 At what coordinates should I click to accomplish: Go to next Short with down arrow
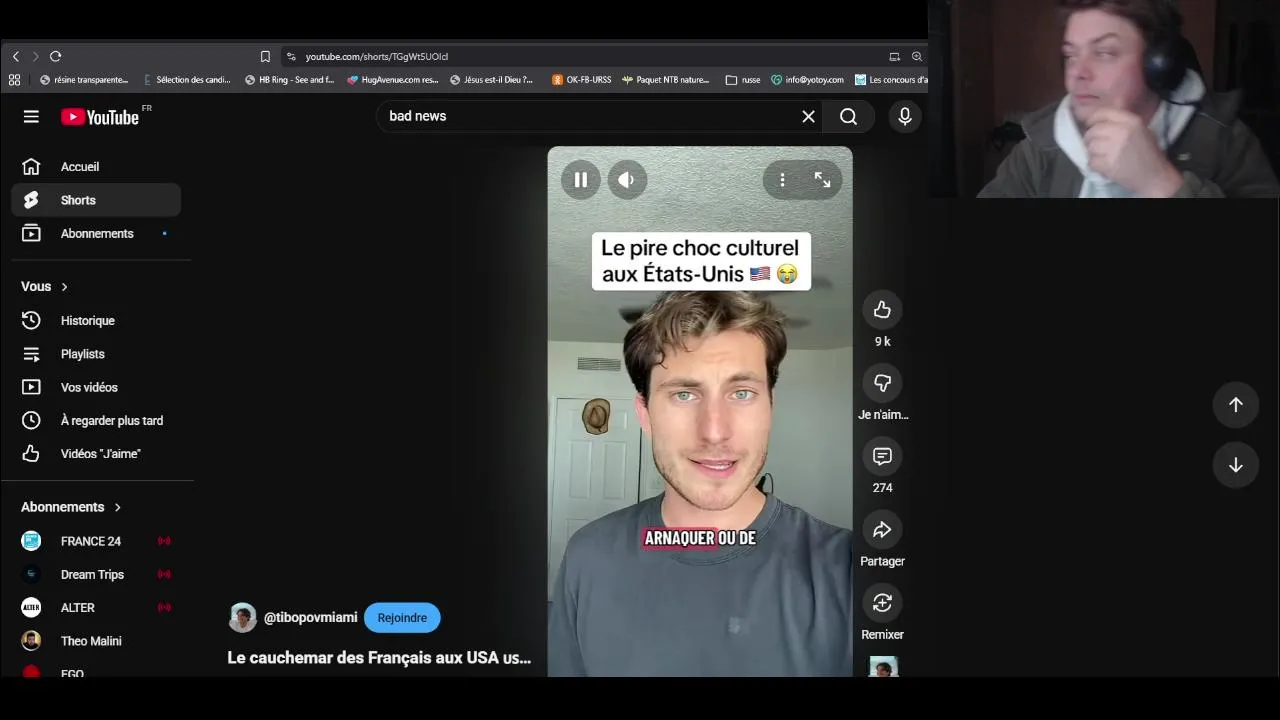1236,465
